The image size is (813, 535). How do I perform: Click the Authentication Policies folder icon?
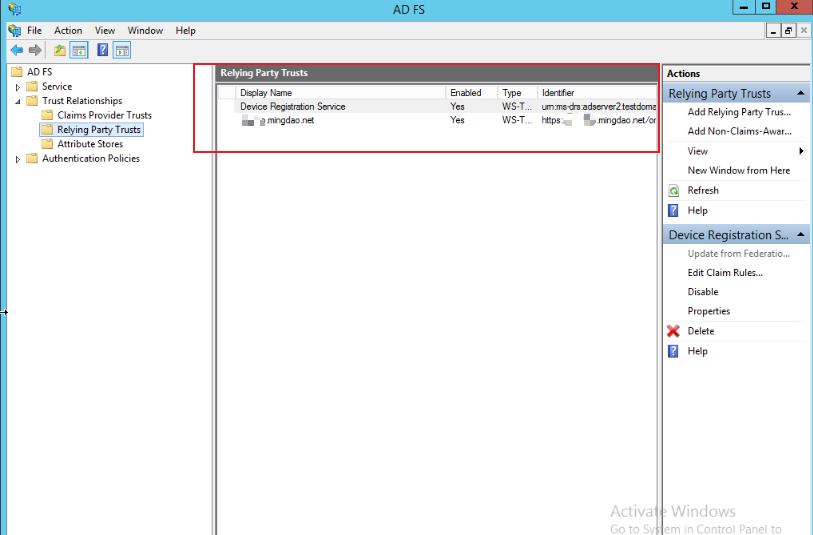click(32, 158)
